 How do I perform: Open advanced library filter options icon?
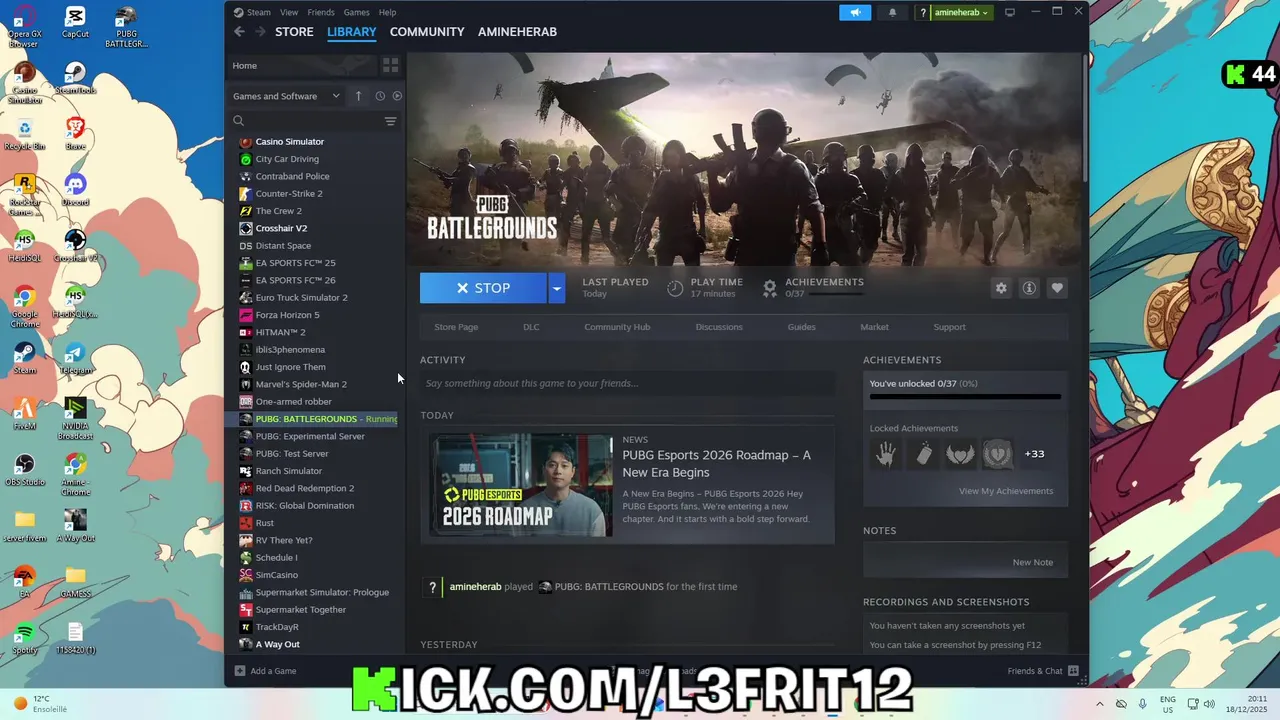pyautogui.click(x=390, y=121)
